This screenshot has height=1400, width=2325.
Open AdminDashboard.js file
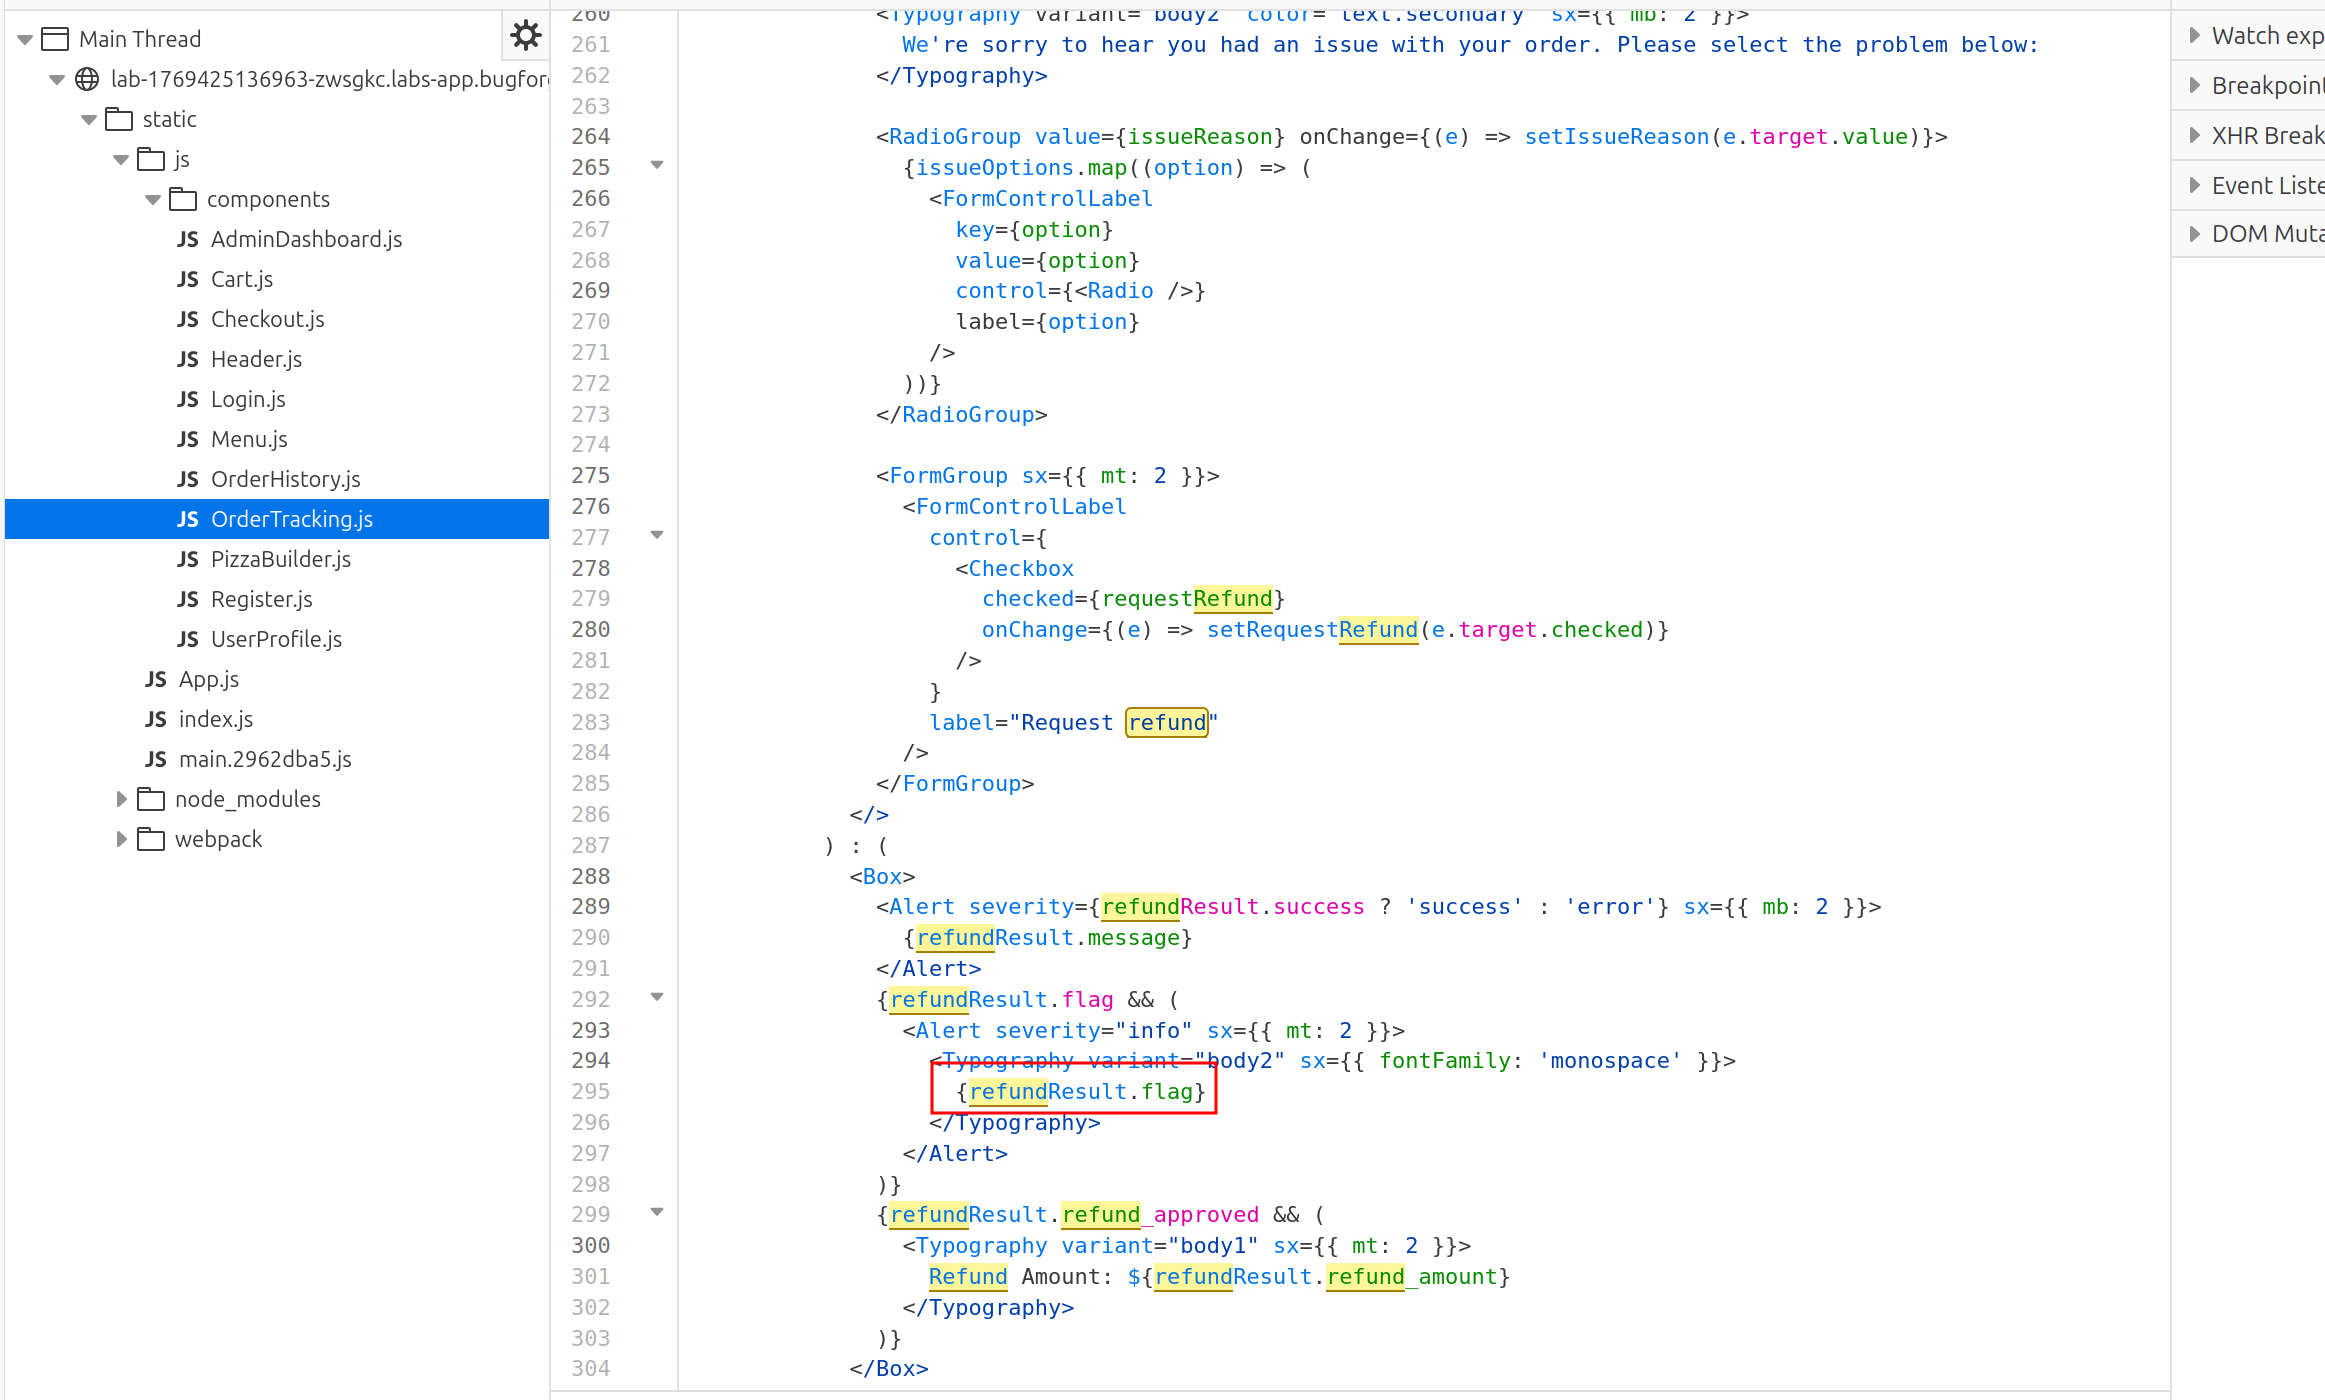pyautogui.click(x=306, y=239)
